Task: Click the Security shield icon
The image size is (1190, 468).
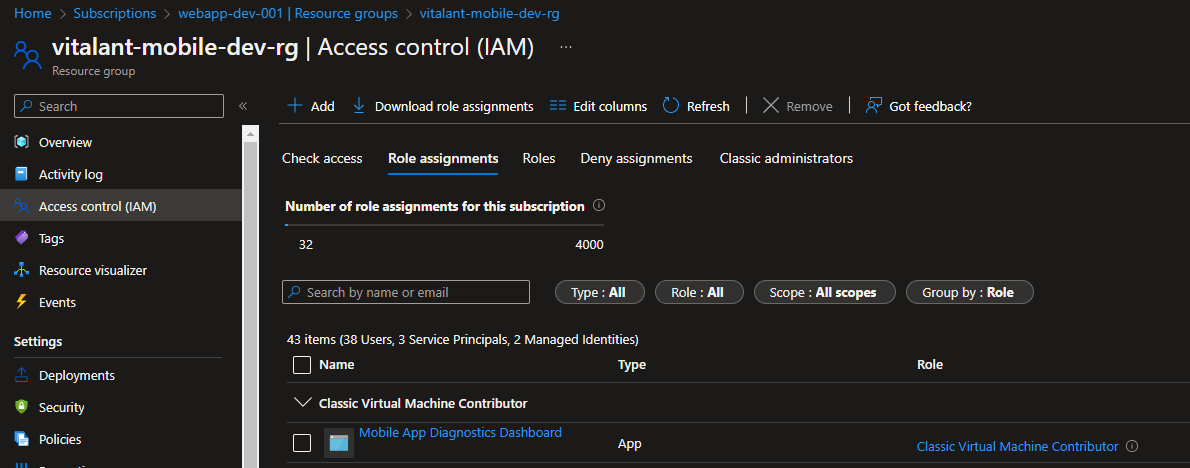Action: [x=21, y=407]
